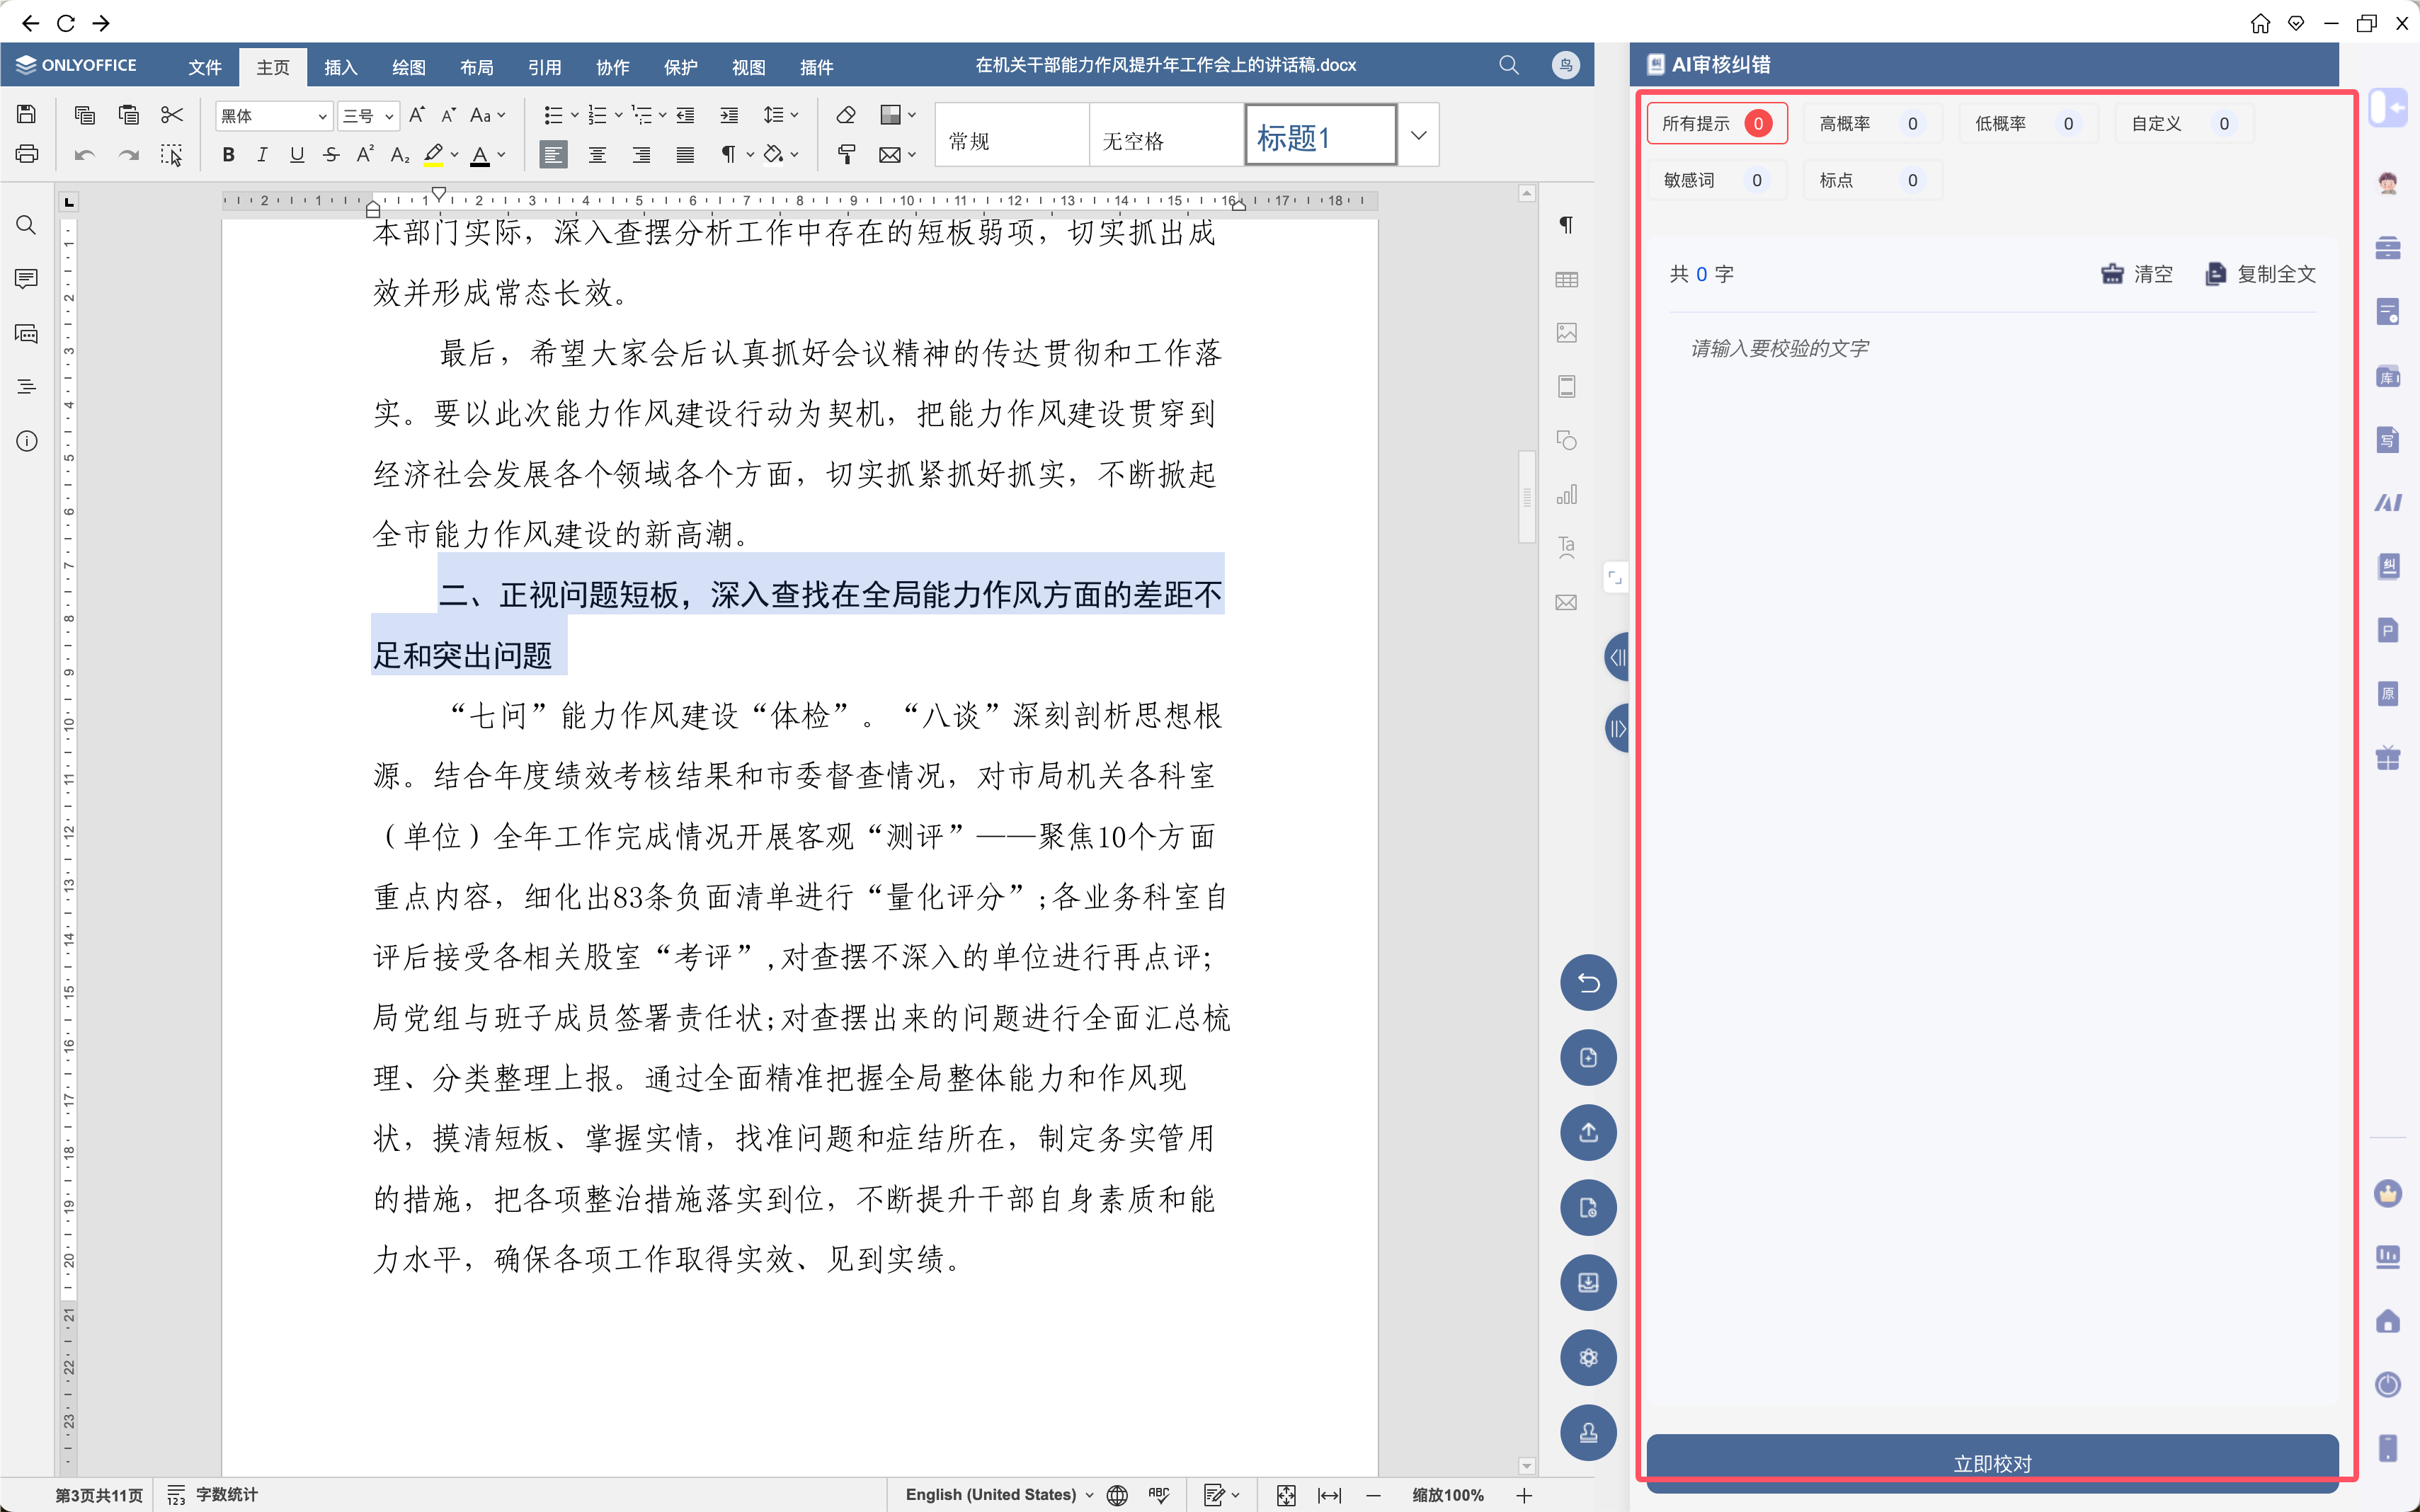Viewport: 2420px width, 1512px height.
Task: Click the Copy icon in toolbar
Action: coord(85,115)
